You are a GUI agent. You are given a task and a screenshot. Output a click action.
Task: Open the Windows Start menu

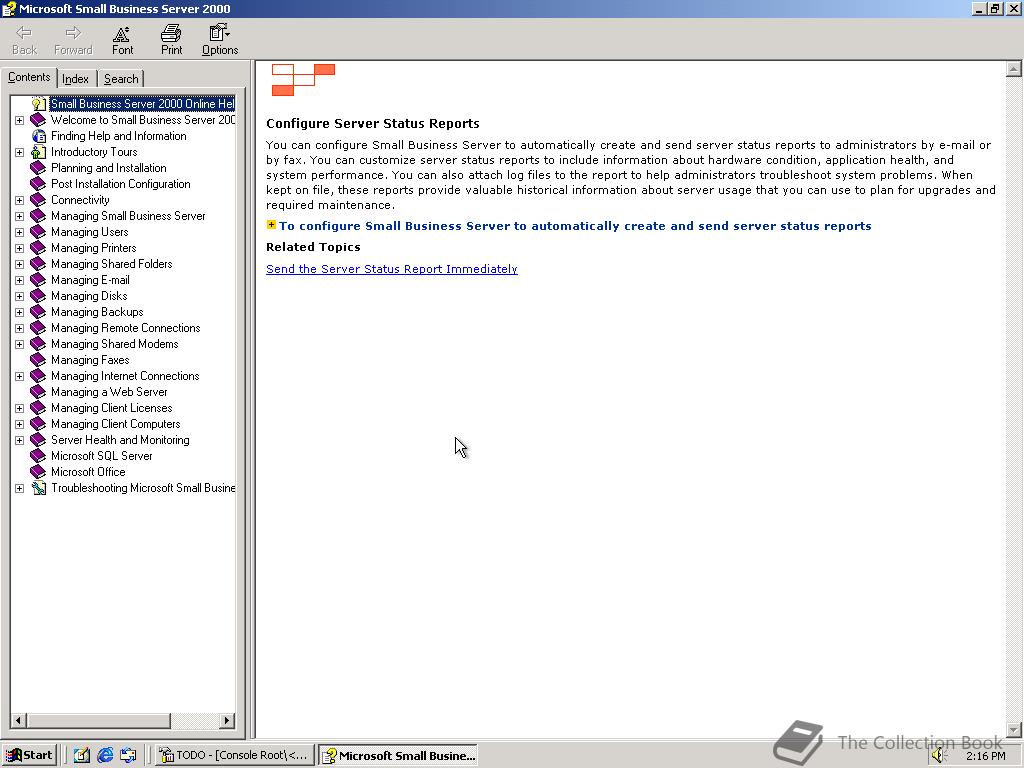(29, 756)
